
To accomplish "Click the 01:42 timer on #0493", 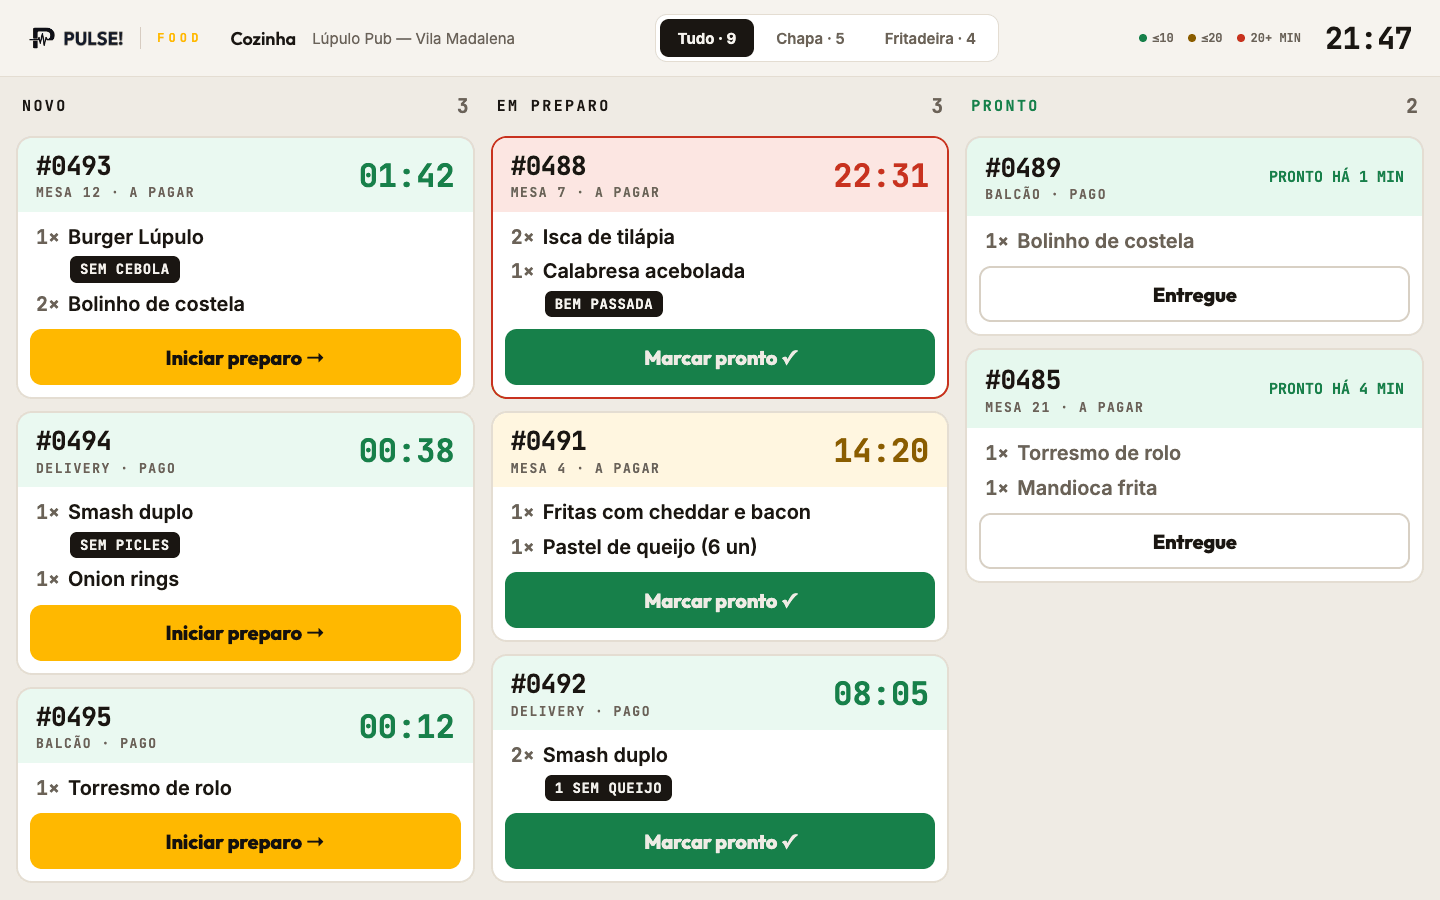I will (406, 176).
